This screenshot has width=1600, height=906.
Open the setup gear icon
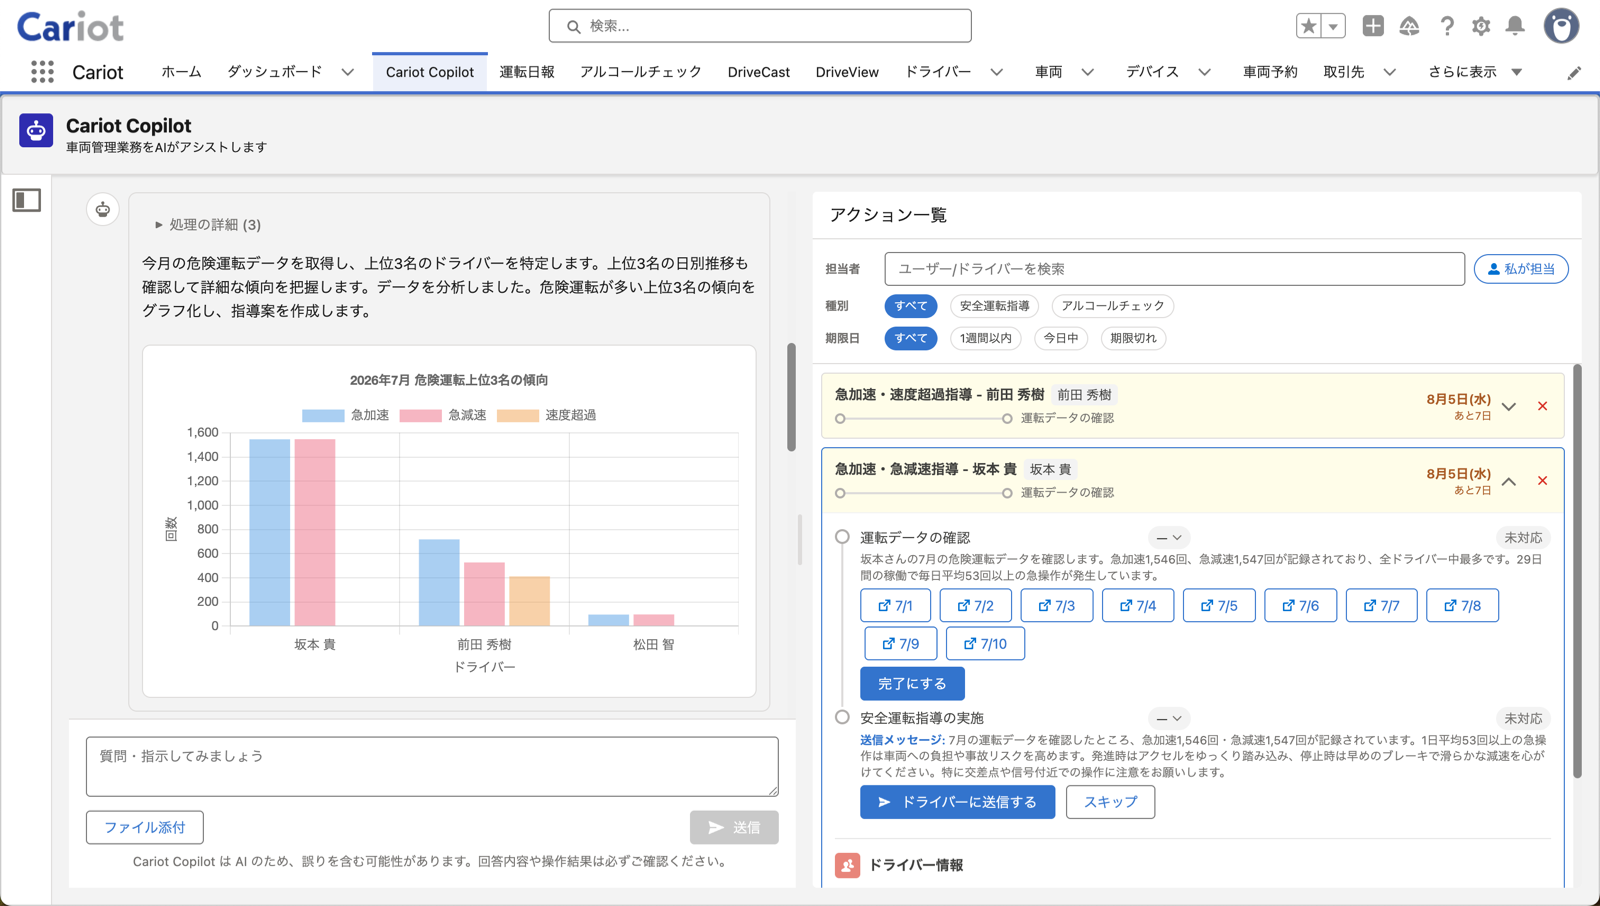(1481, 26)
